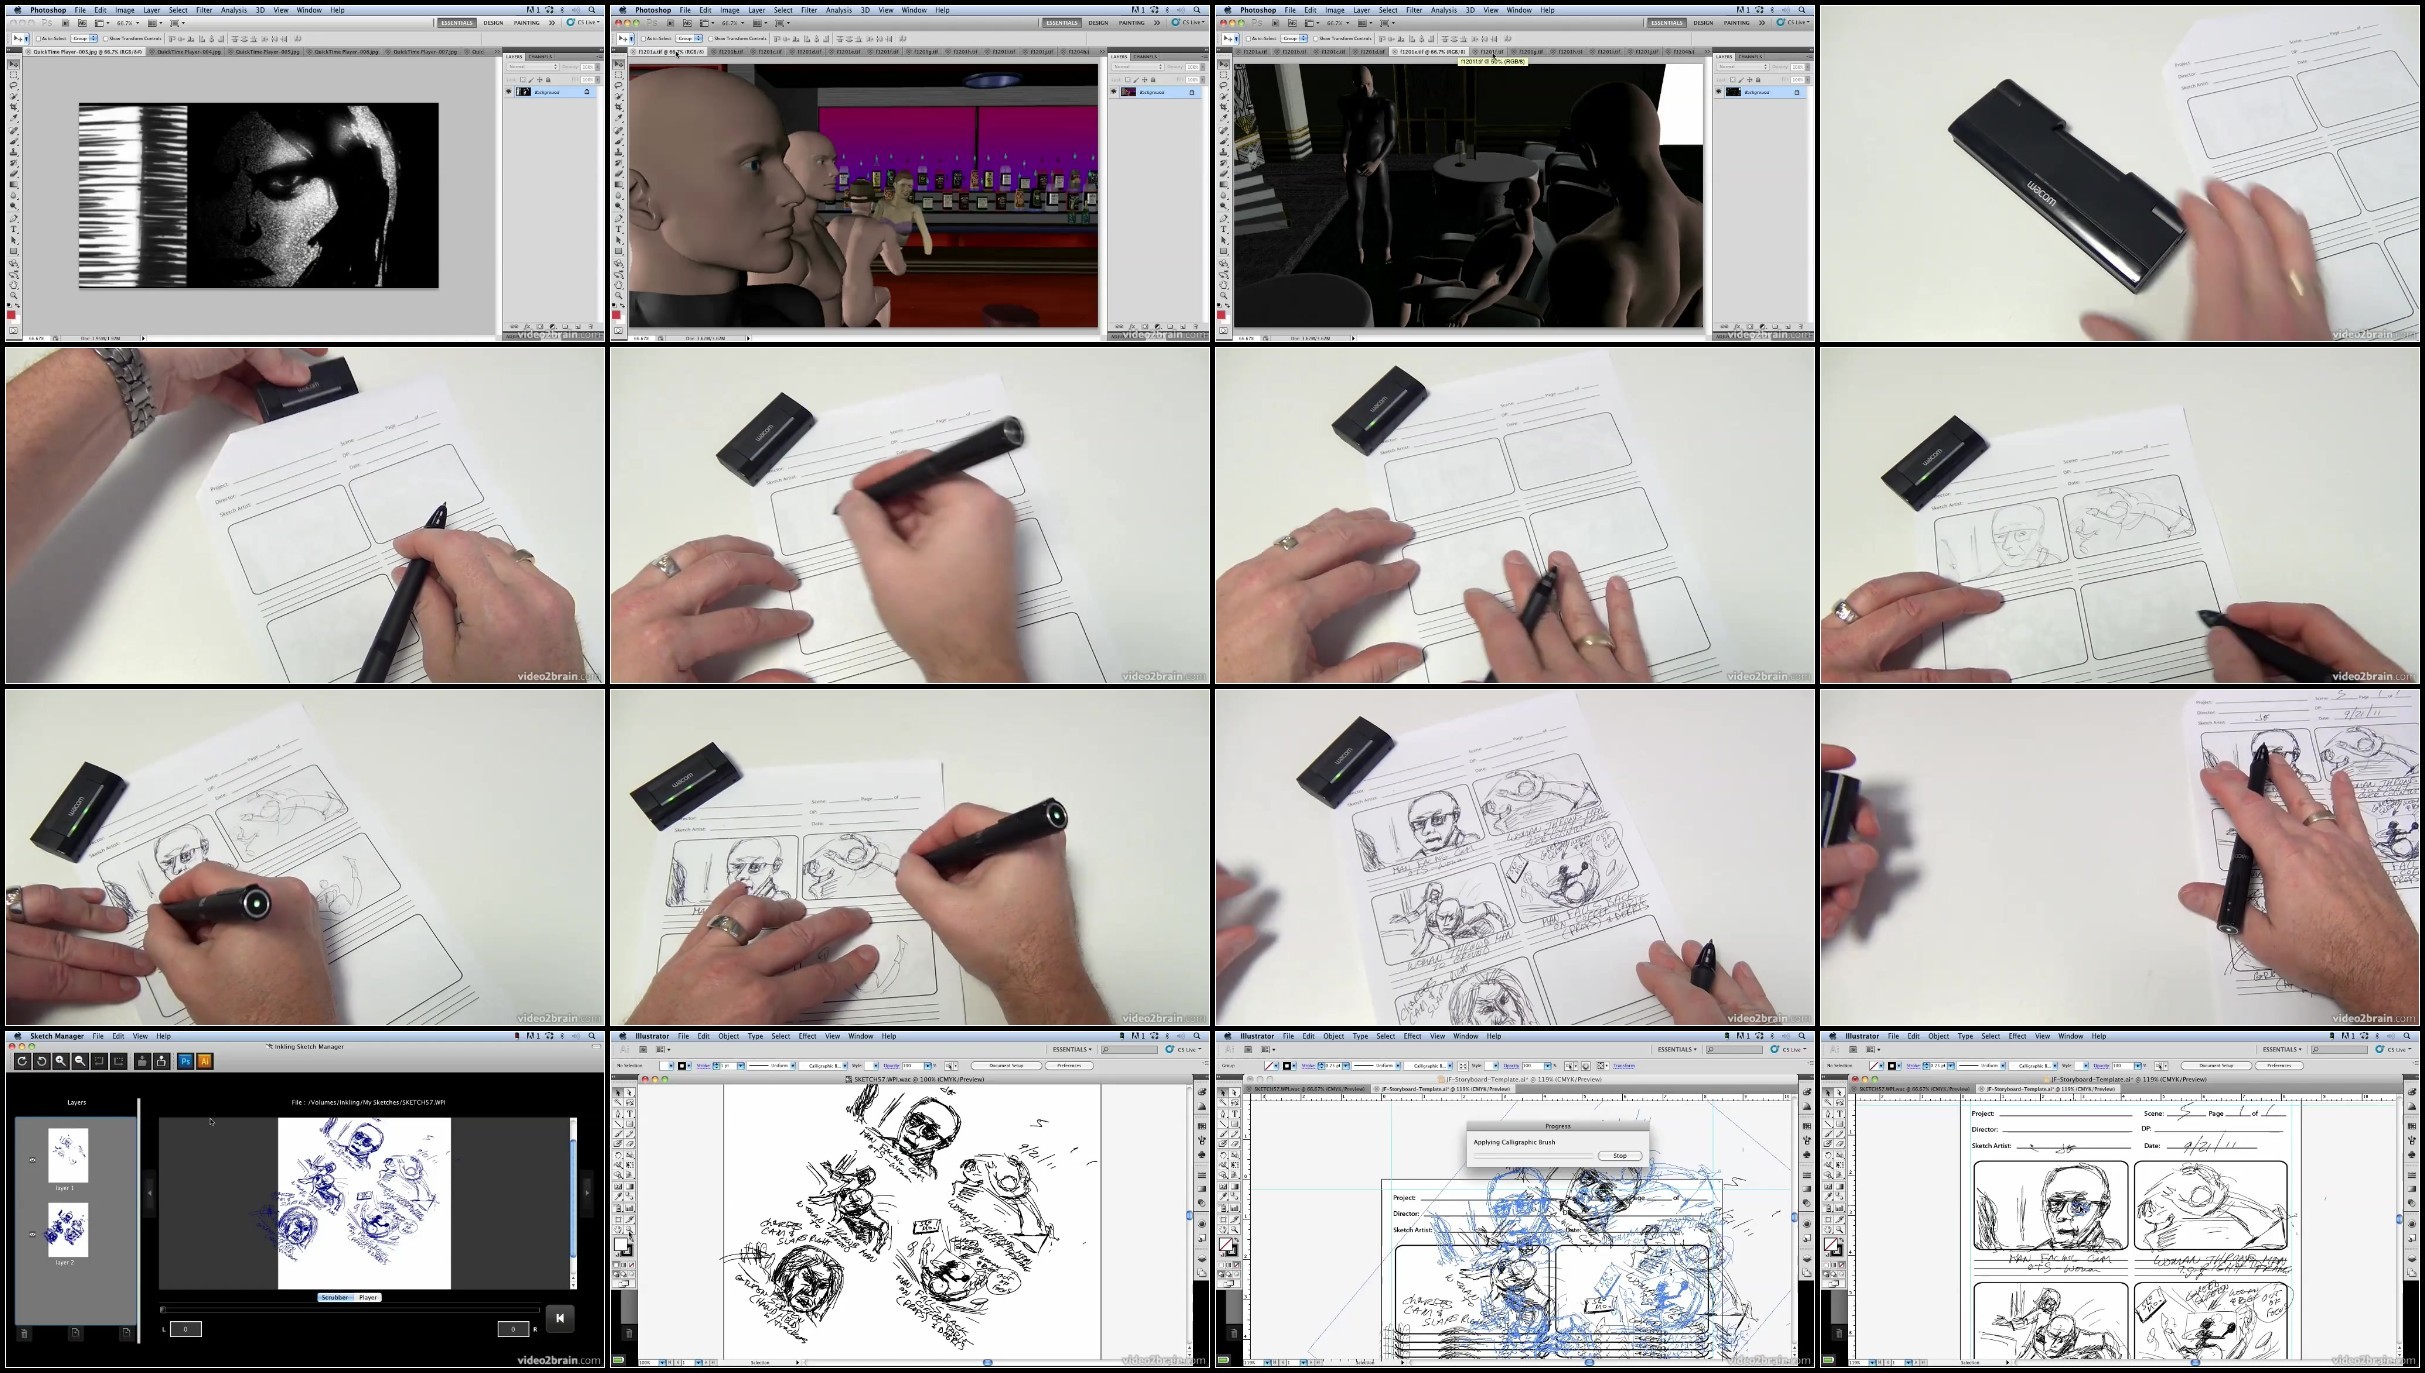Screen dimensions: 2425x1373
Task: Select Selection arrow tool in Illustrator storyboard-template frame
Action: (x=1828, y=1093)
